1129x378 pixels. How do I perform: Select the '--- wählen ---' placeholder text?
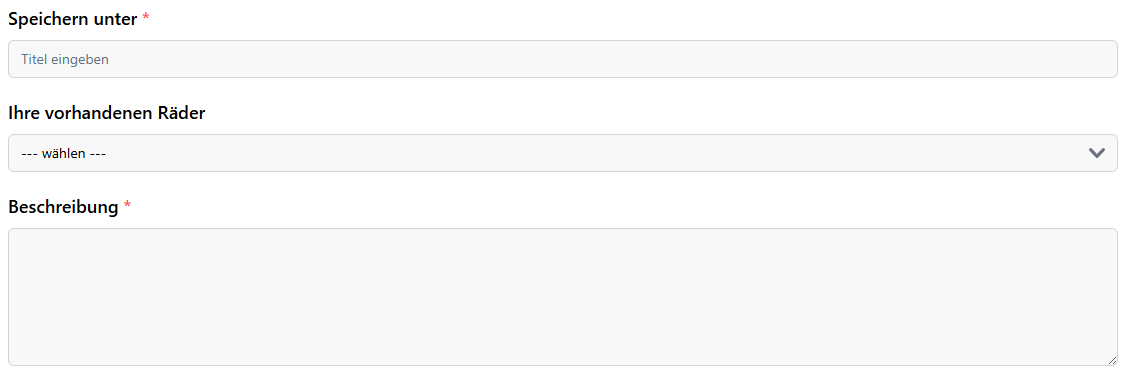click(64, 153)
